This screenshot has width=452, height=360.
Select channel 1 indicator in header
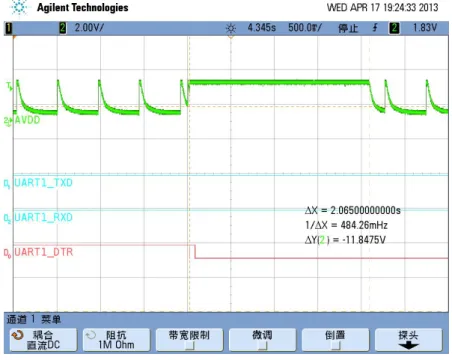pos(9,28)
